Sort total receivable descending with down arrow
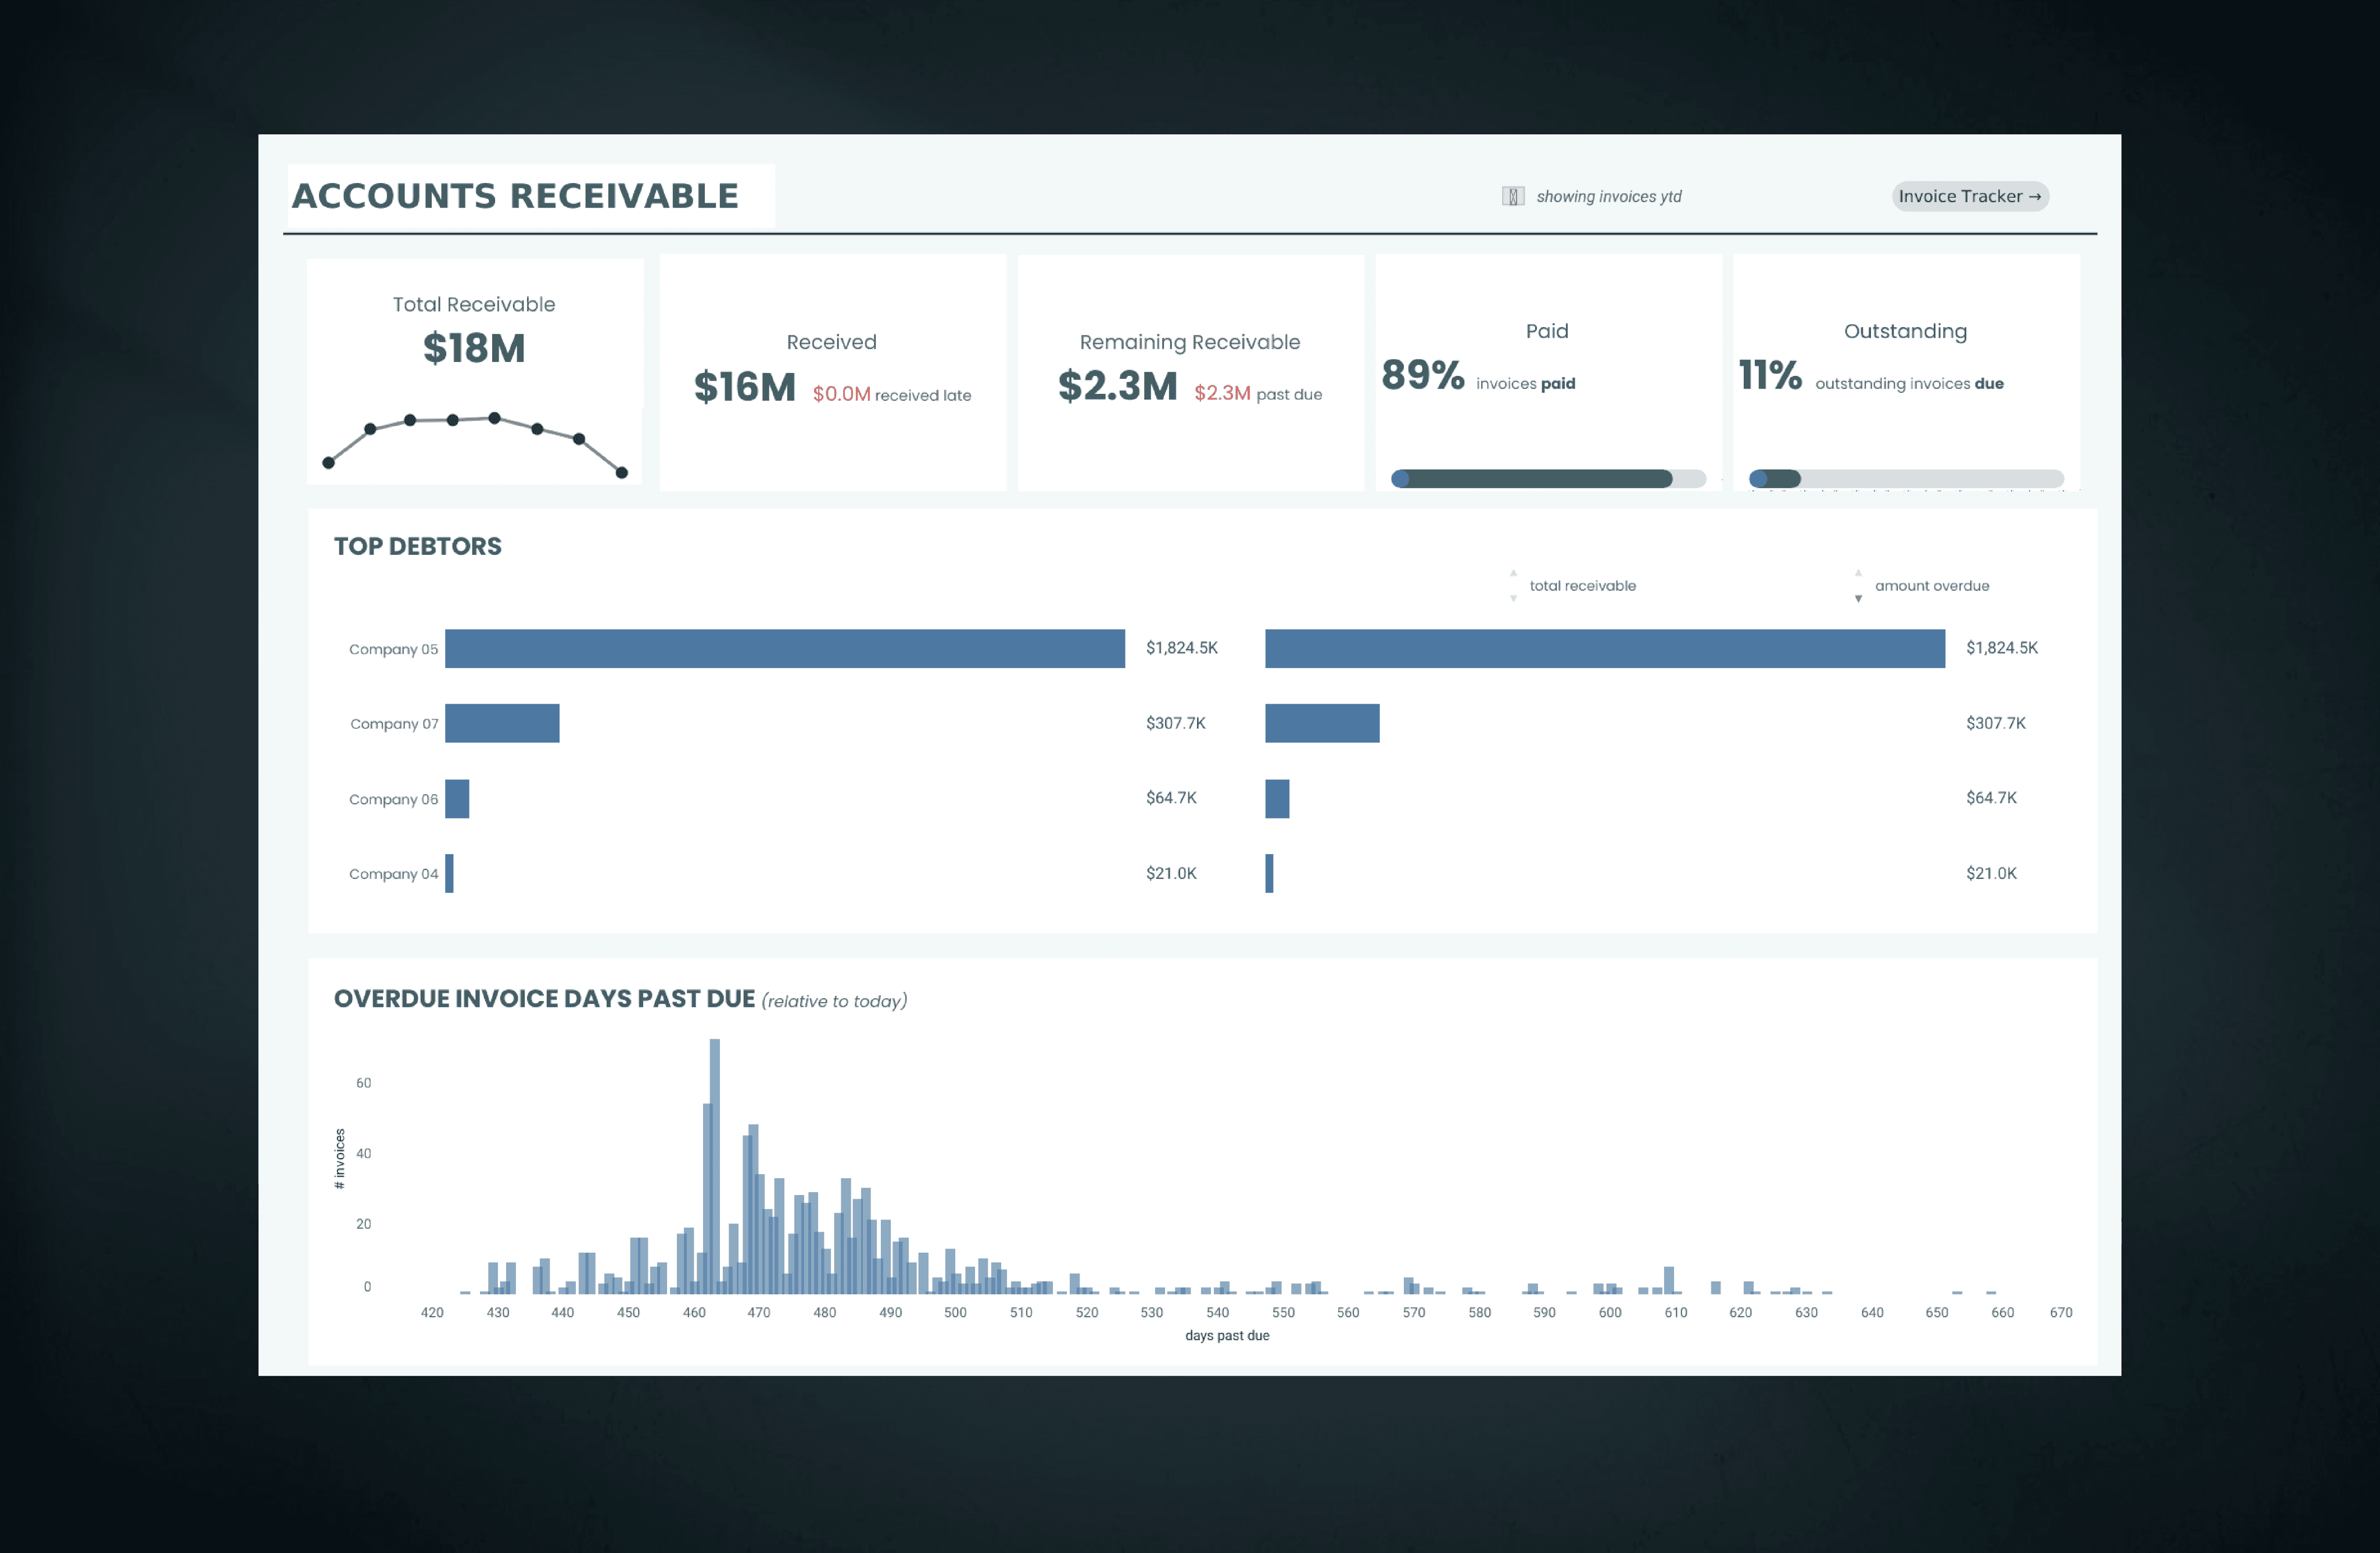 click(x=1513, y=599)
